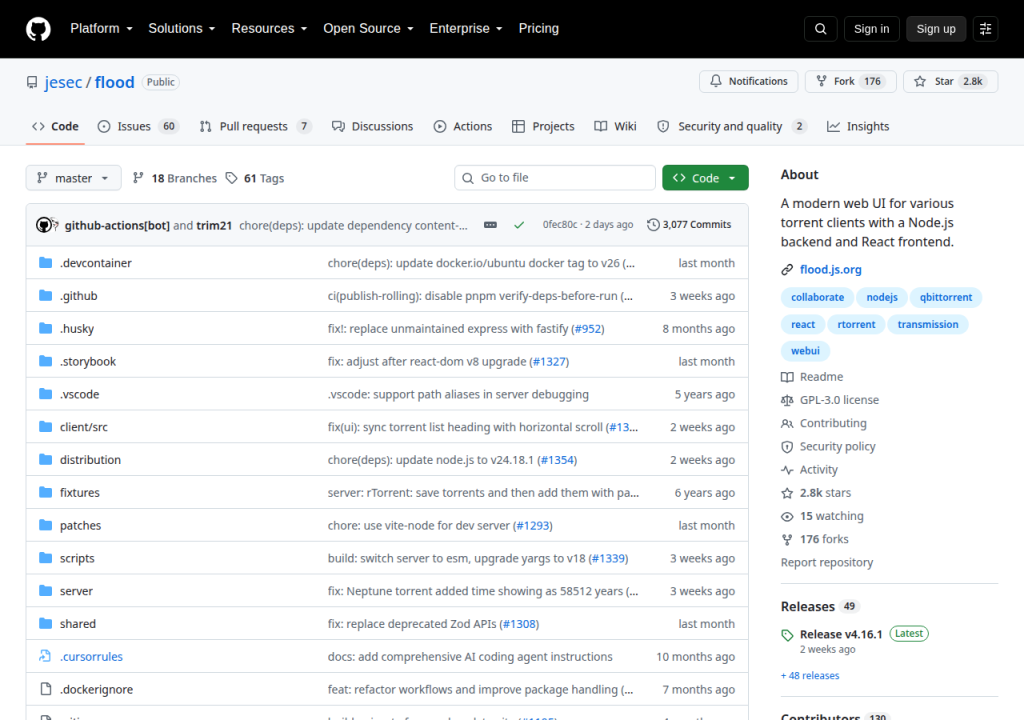Open the master branch selector
1024x720 pixels.
click(73, 178)
